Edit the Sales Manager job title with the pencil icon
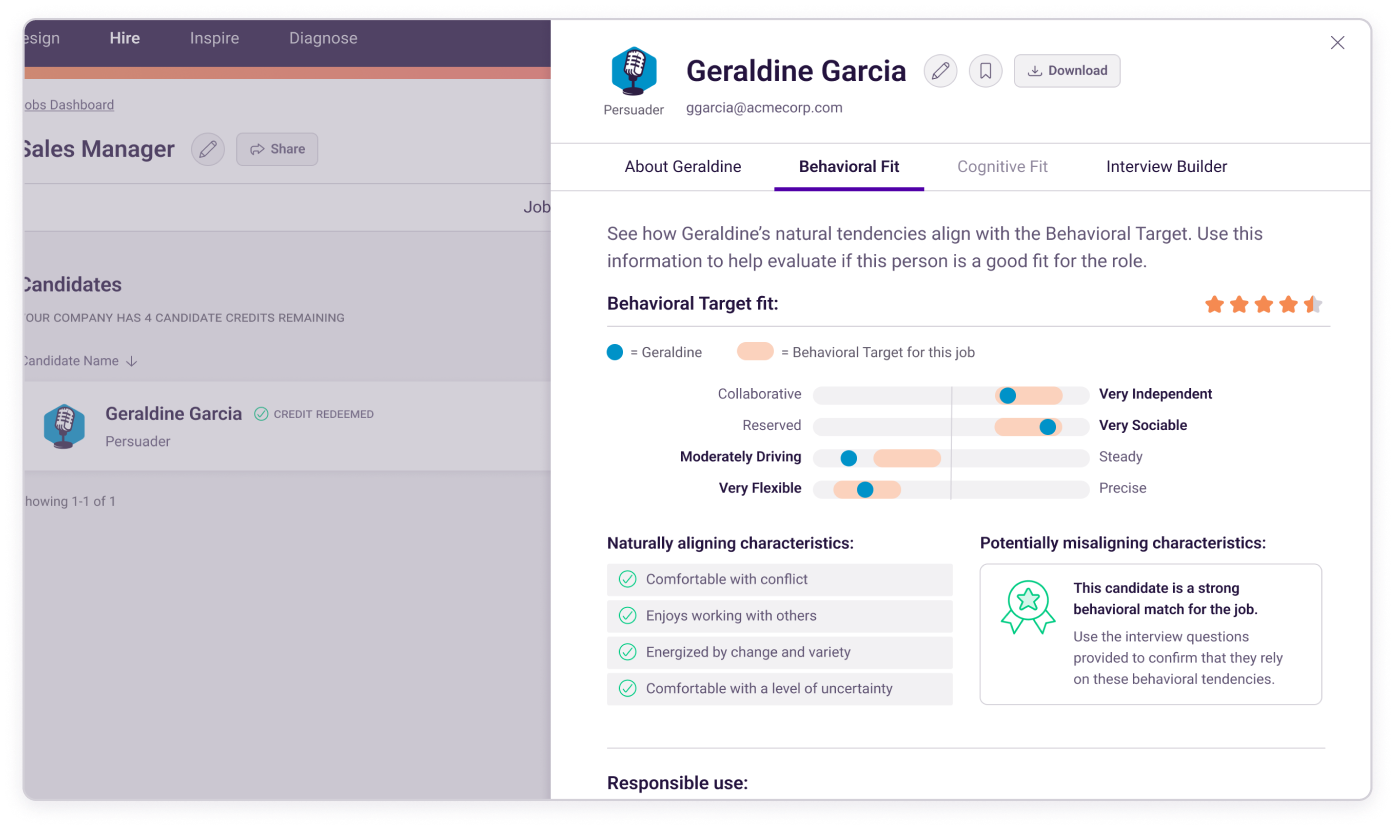This screenshot has height=828, width=1395. 208,149
